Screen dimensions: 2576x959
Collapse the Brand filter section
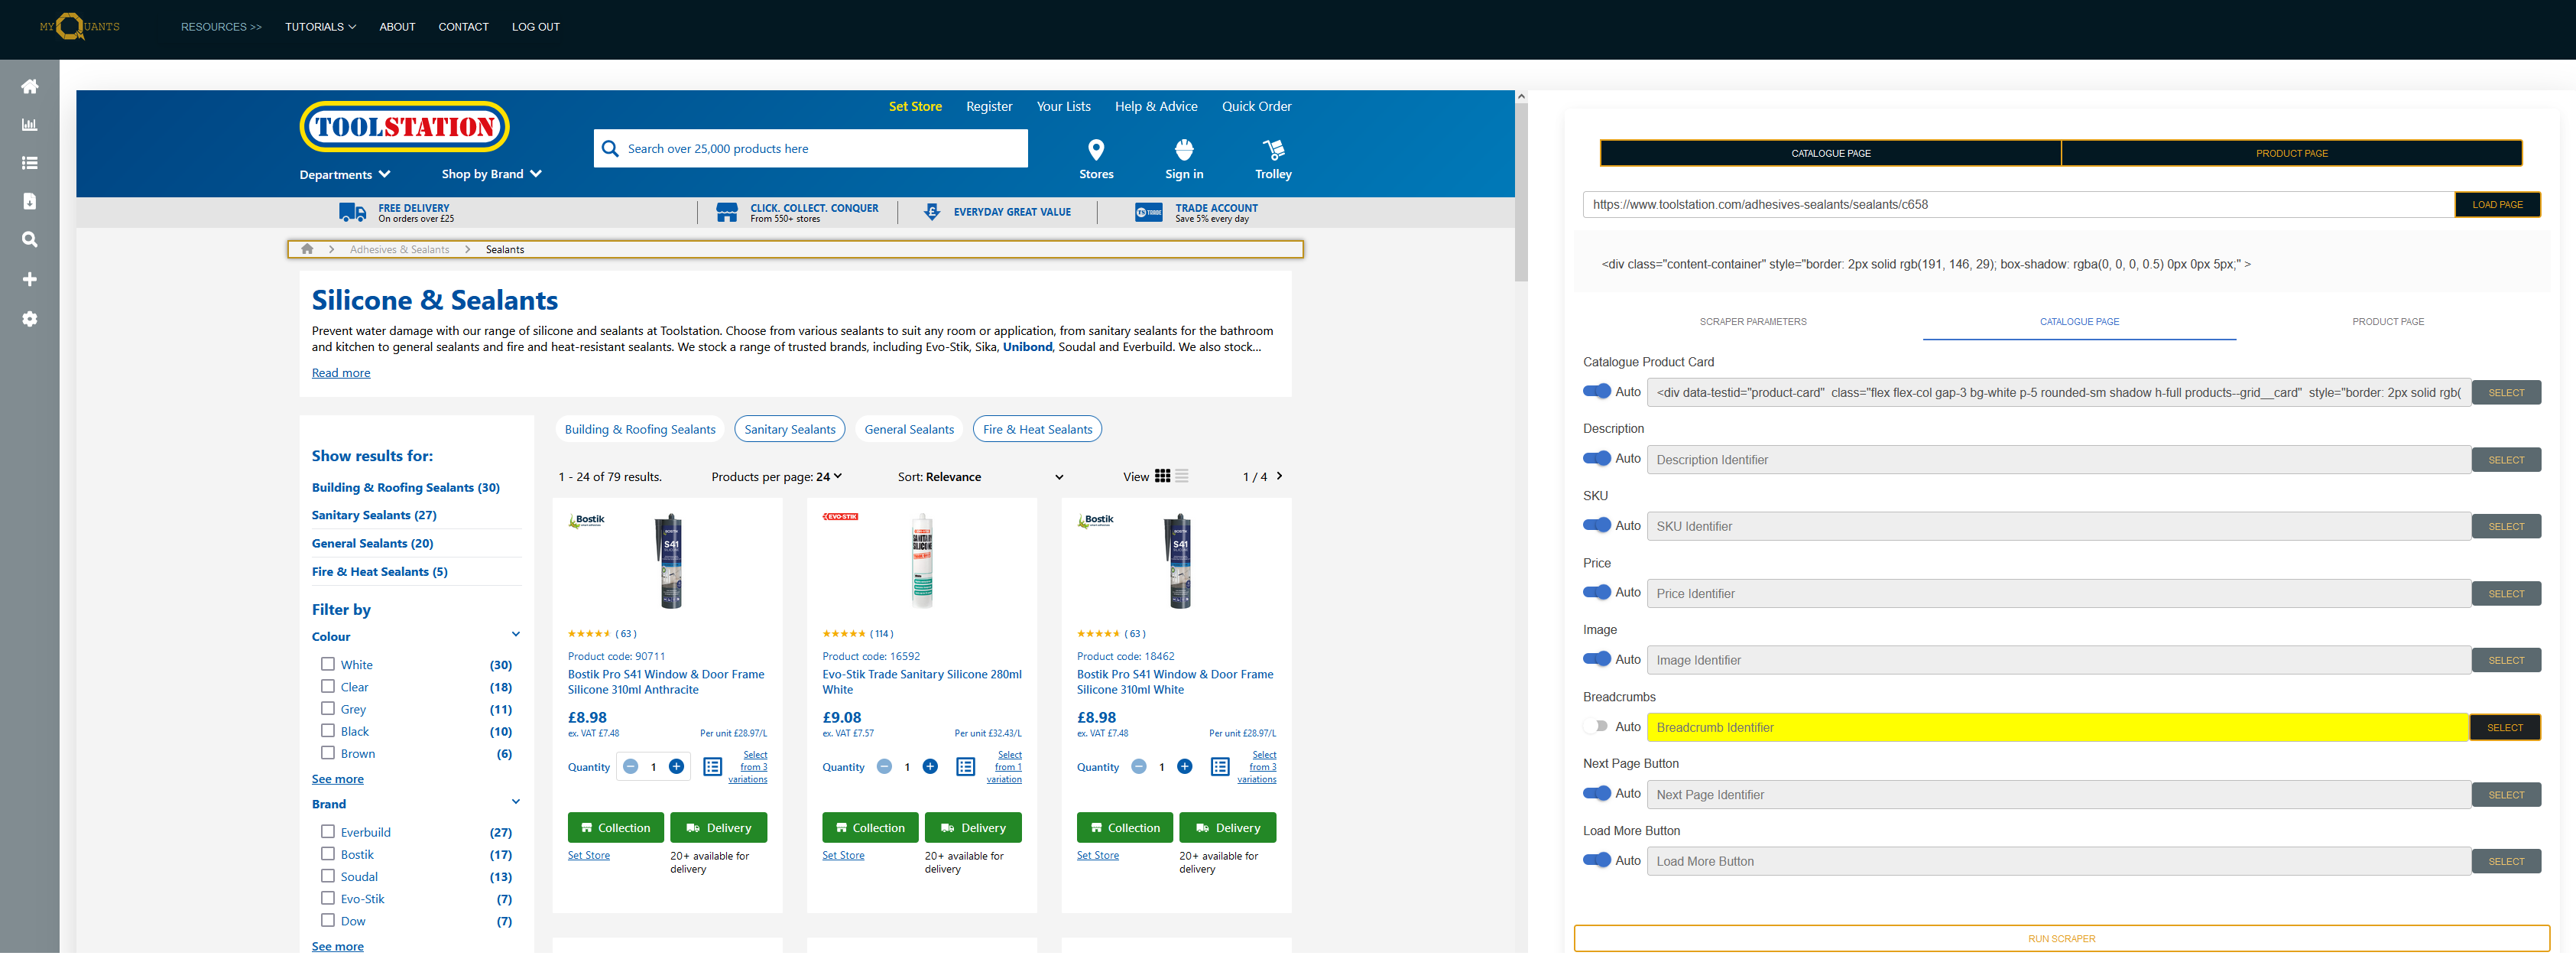click(516, 803)
